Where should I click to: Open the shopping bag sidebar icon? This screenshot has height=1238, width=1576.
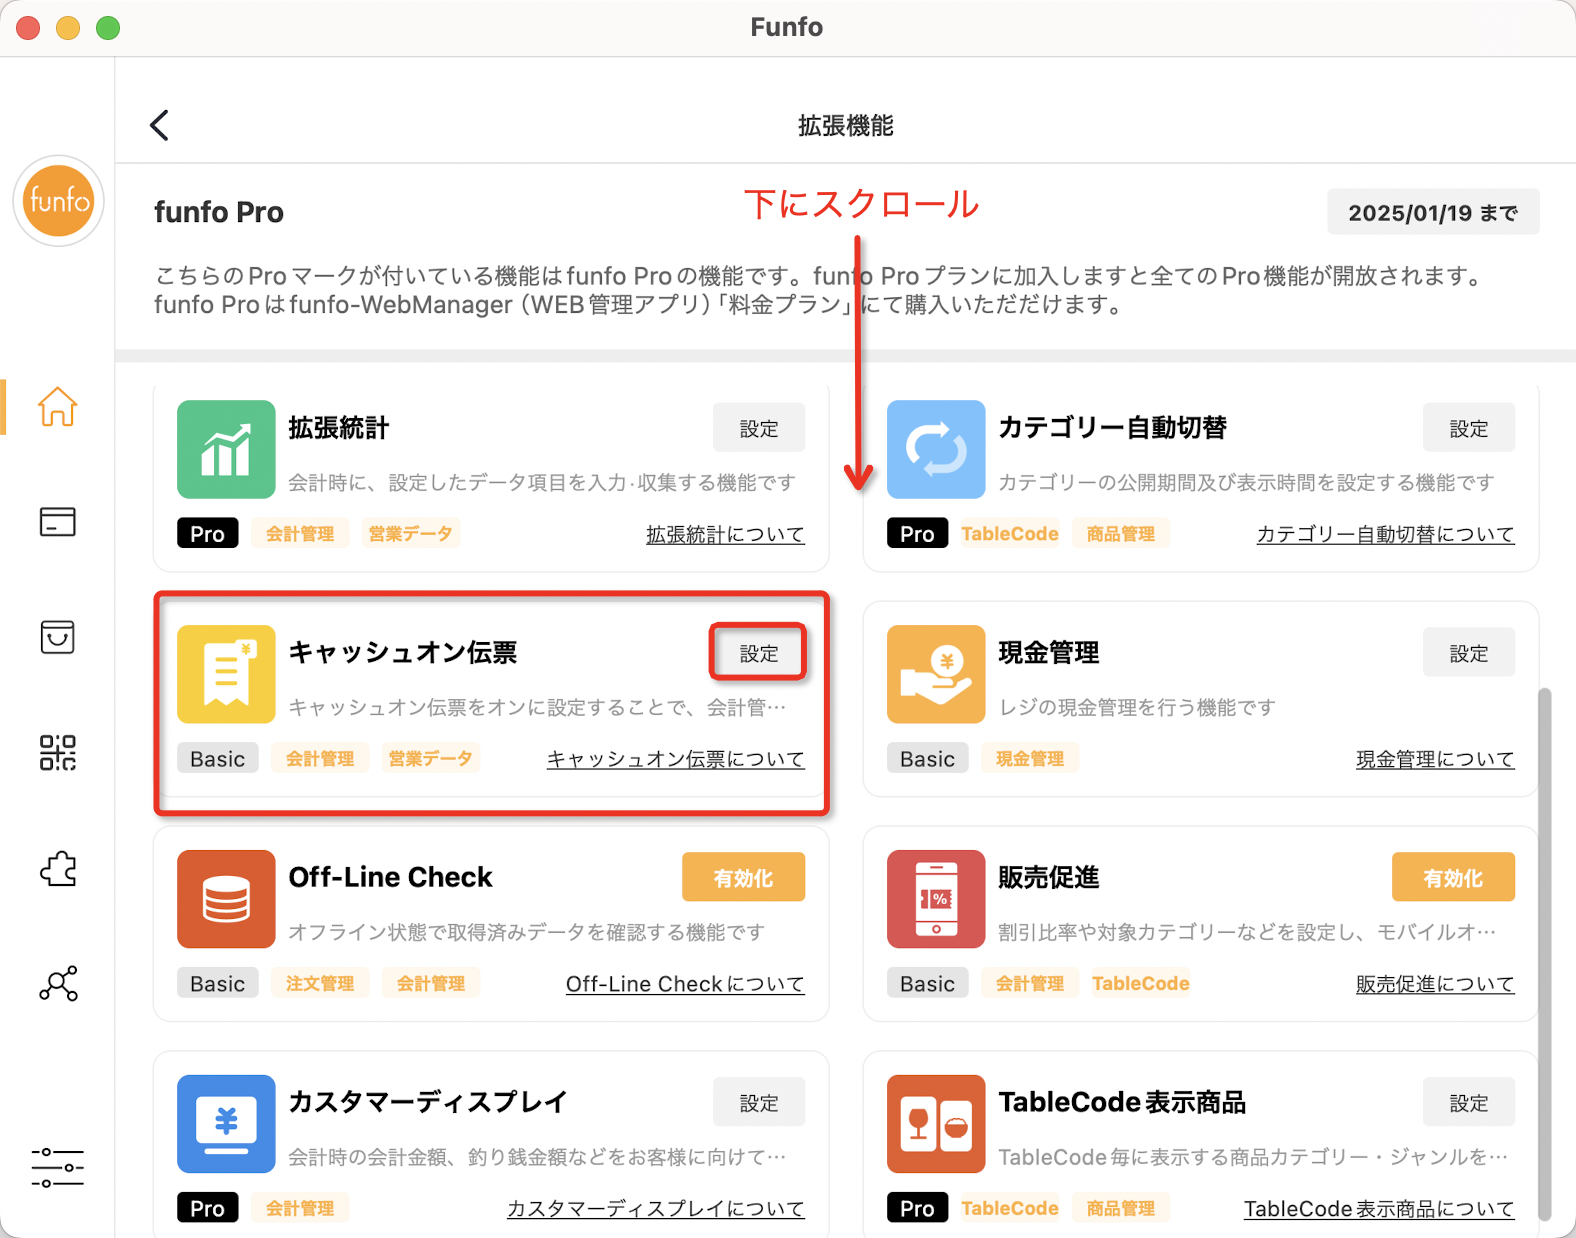[x=58, y=637]
